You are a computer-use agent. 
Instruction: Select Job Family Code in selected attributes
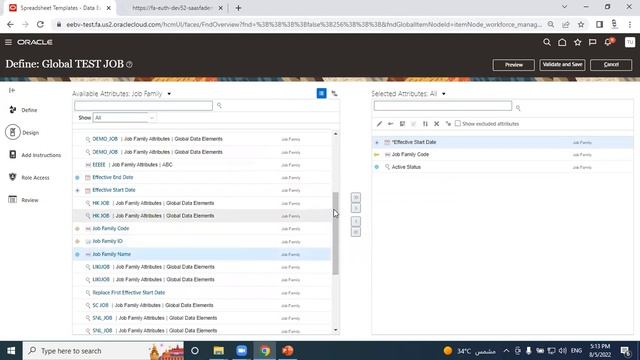(x=502, y=155)
